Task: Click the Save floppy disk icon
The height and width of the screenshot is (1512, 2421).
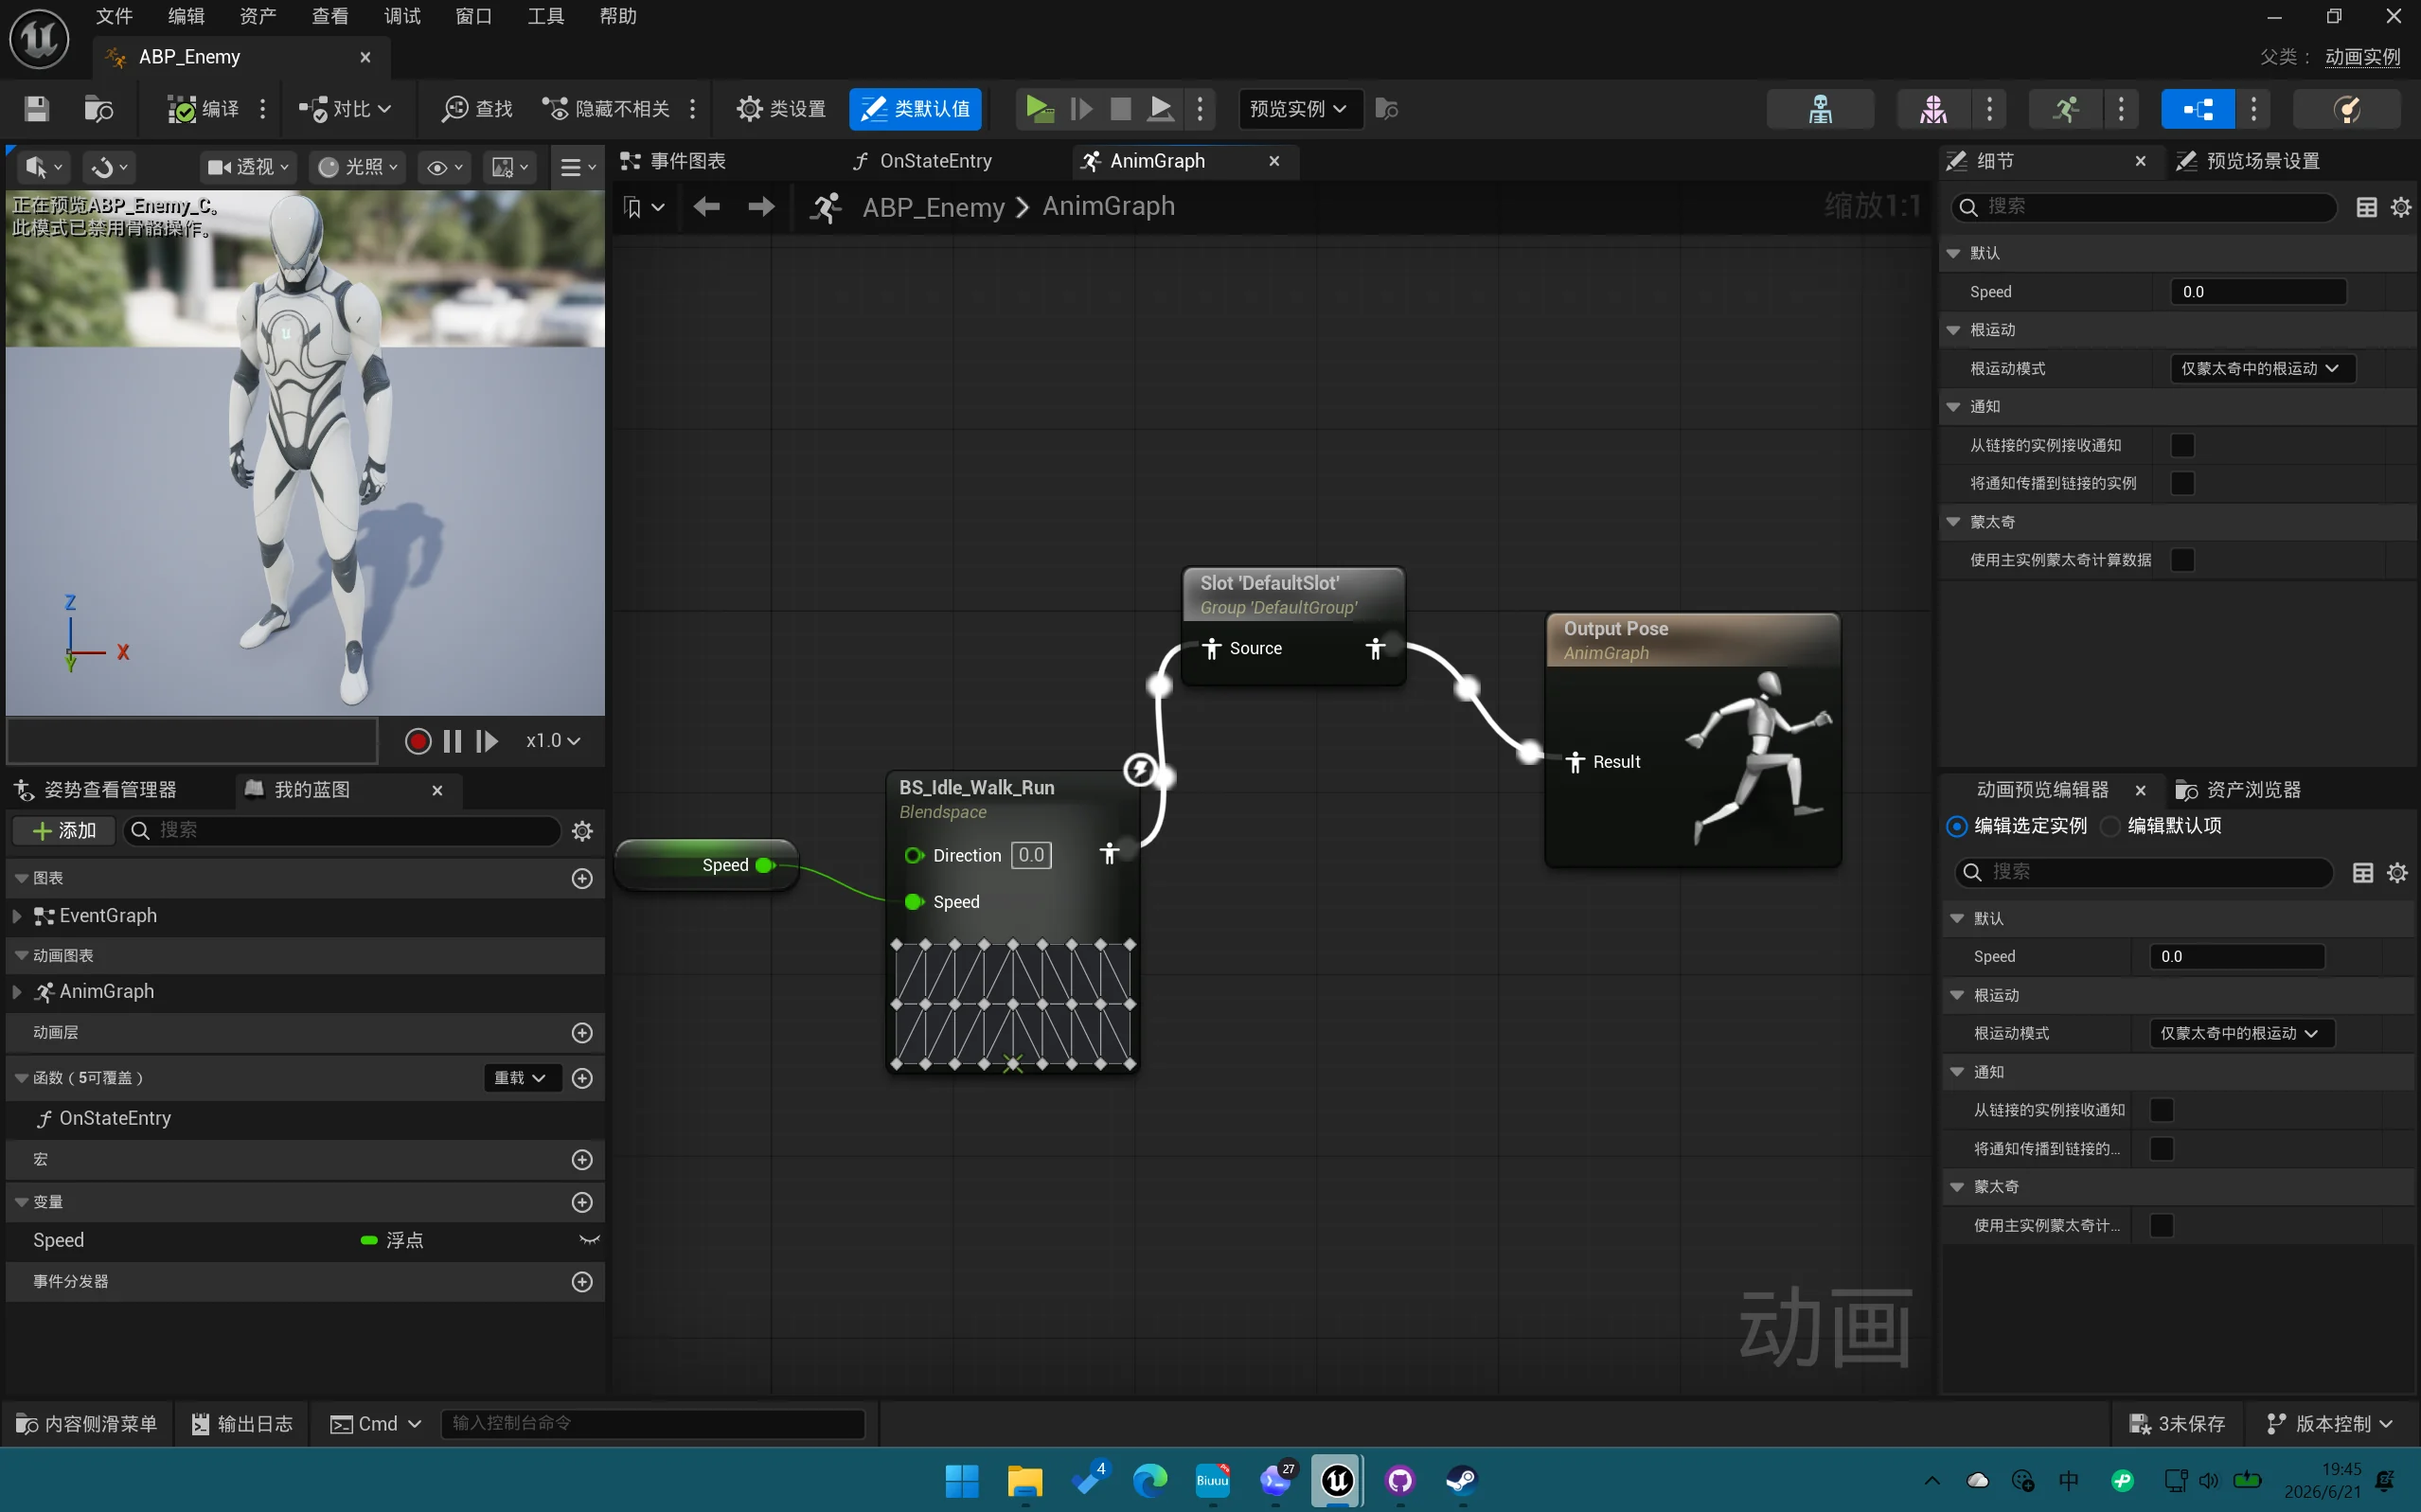Action: tap(37, 109)
